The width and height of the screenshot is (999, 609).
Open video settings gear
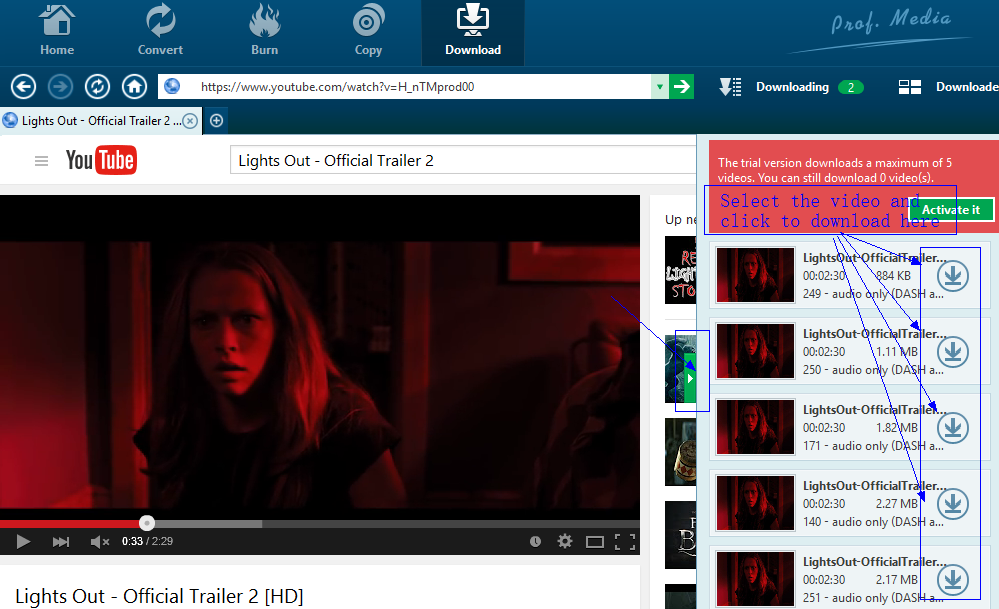coord(564,541)
